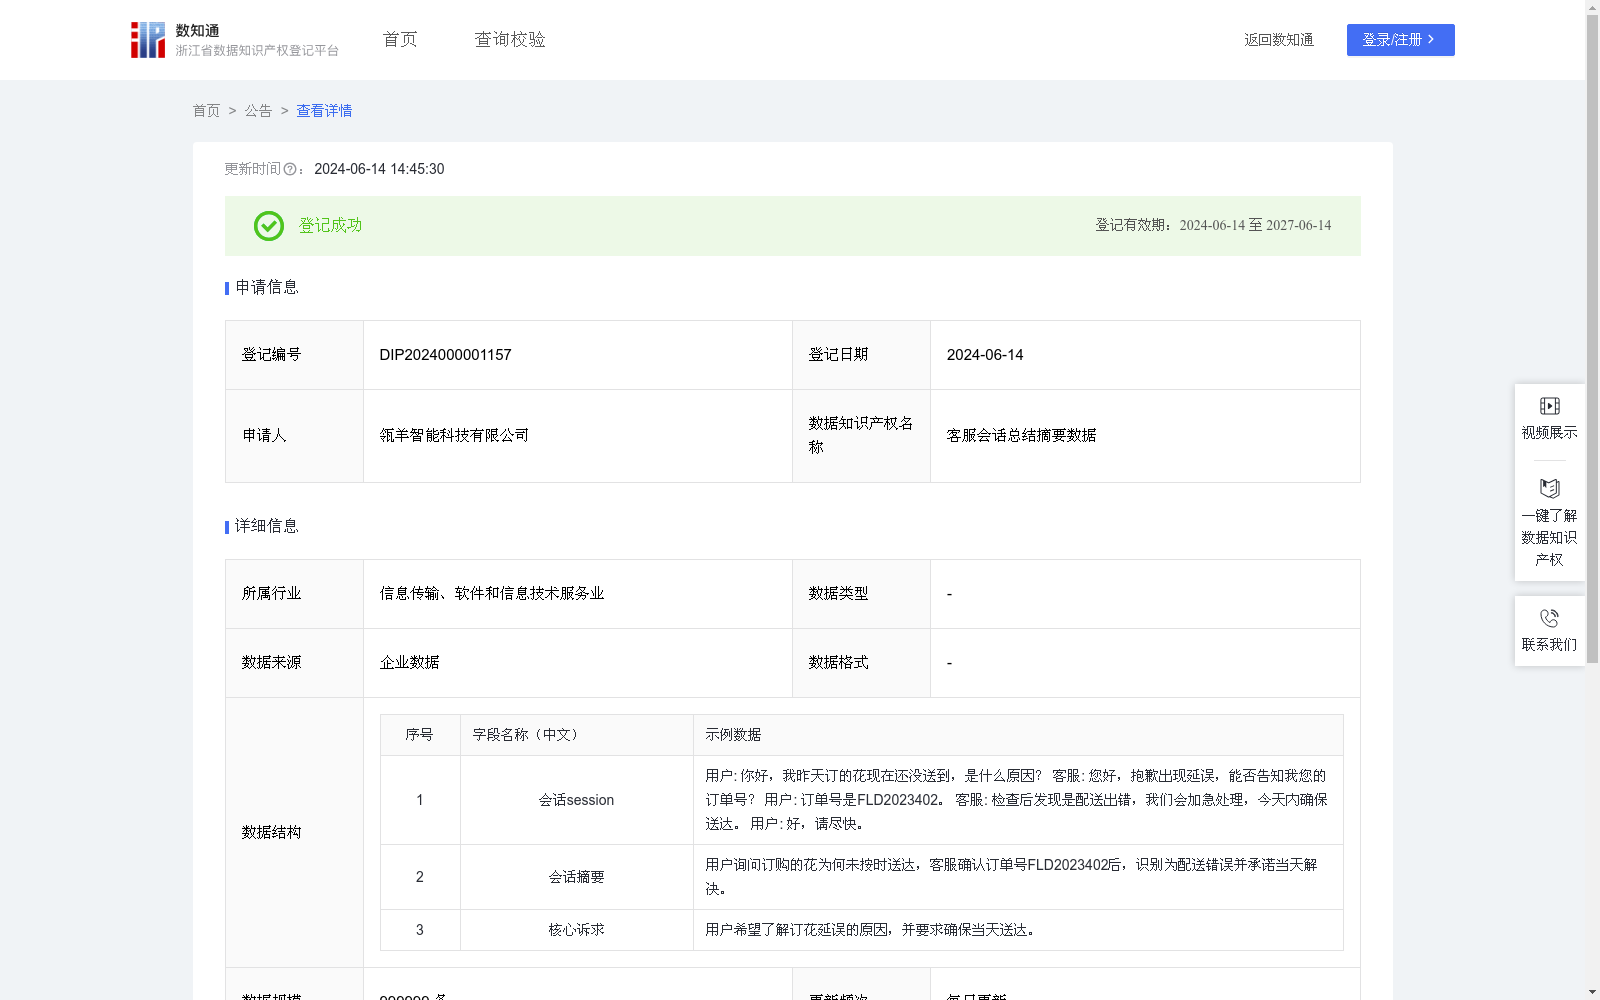Viewport: 1600px width, 1000px height.
Task: Click the 数据结构 row label
Action: (271, 833)
